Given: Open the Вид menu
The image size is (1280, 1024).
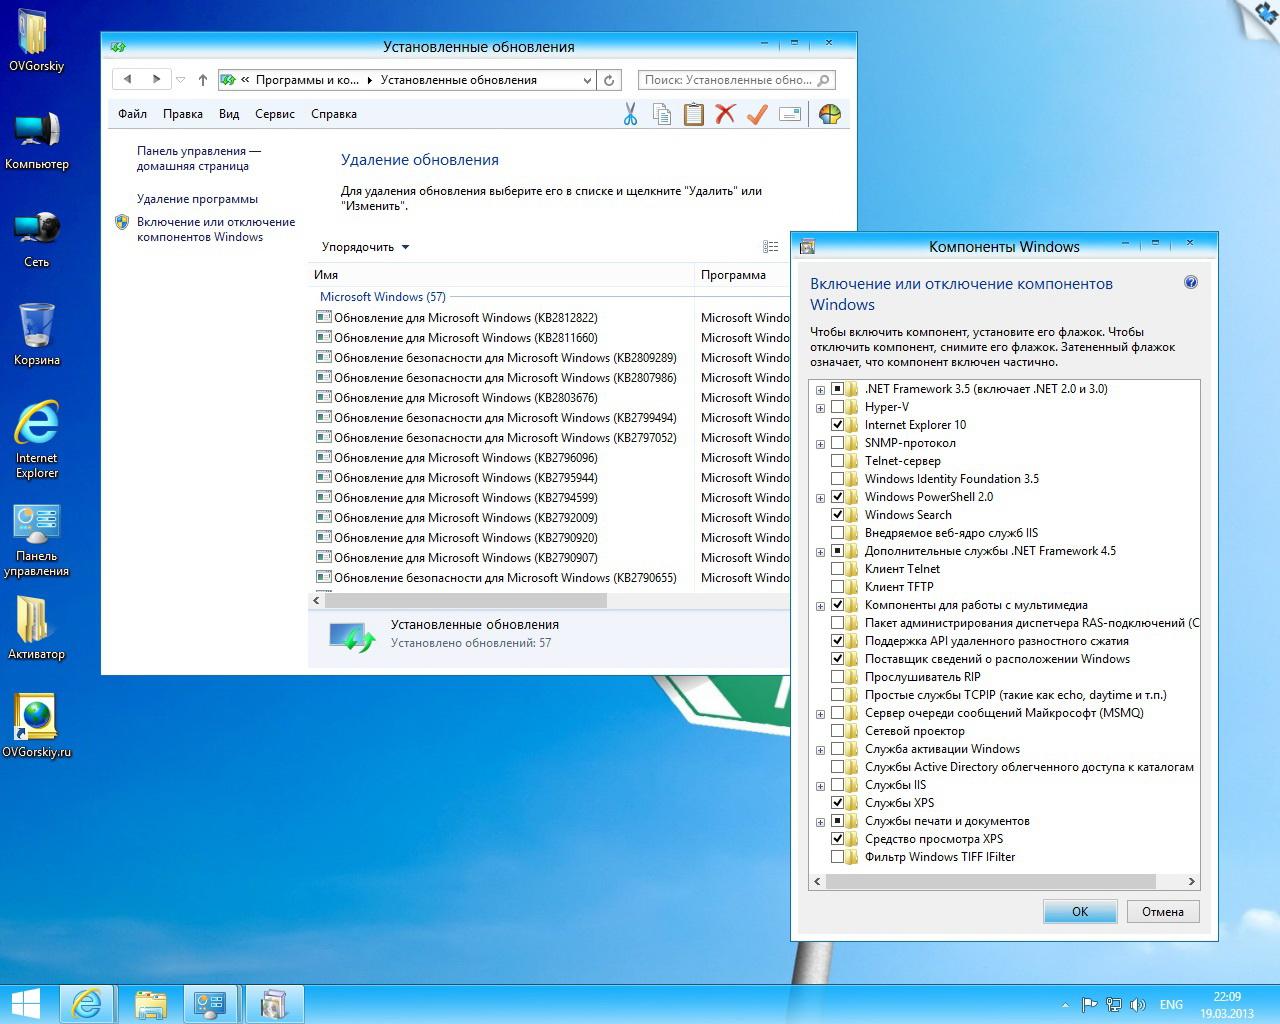Looking at the screenshot, I should point(229,114).
